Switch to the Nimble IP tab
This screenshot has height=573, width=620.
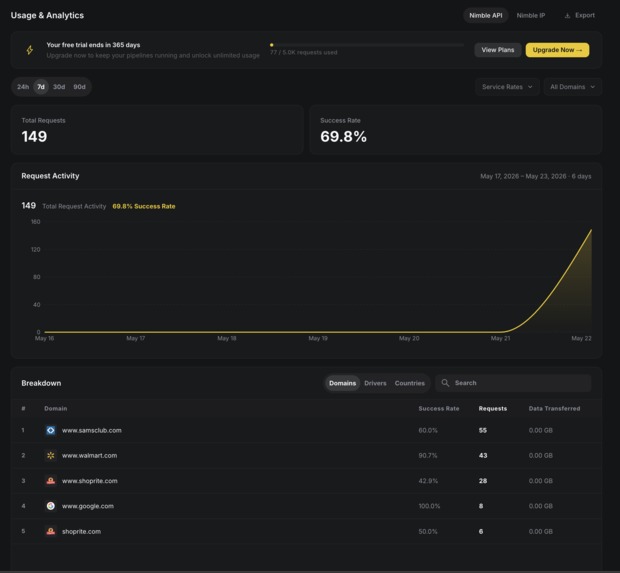click(531, 15)
